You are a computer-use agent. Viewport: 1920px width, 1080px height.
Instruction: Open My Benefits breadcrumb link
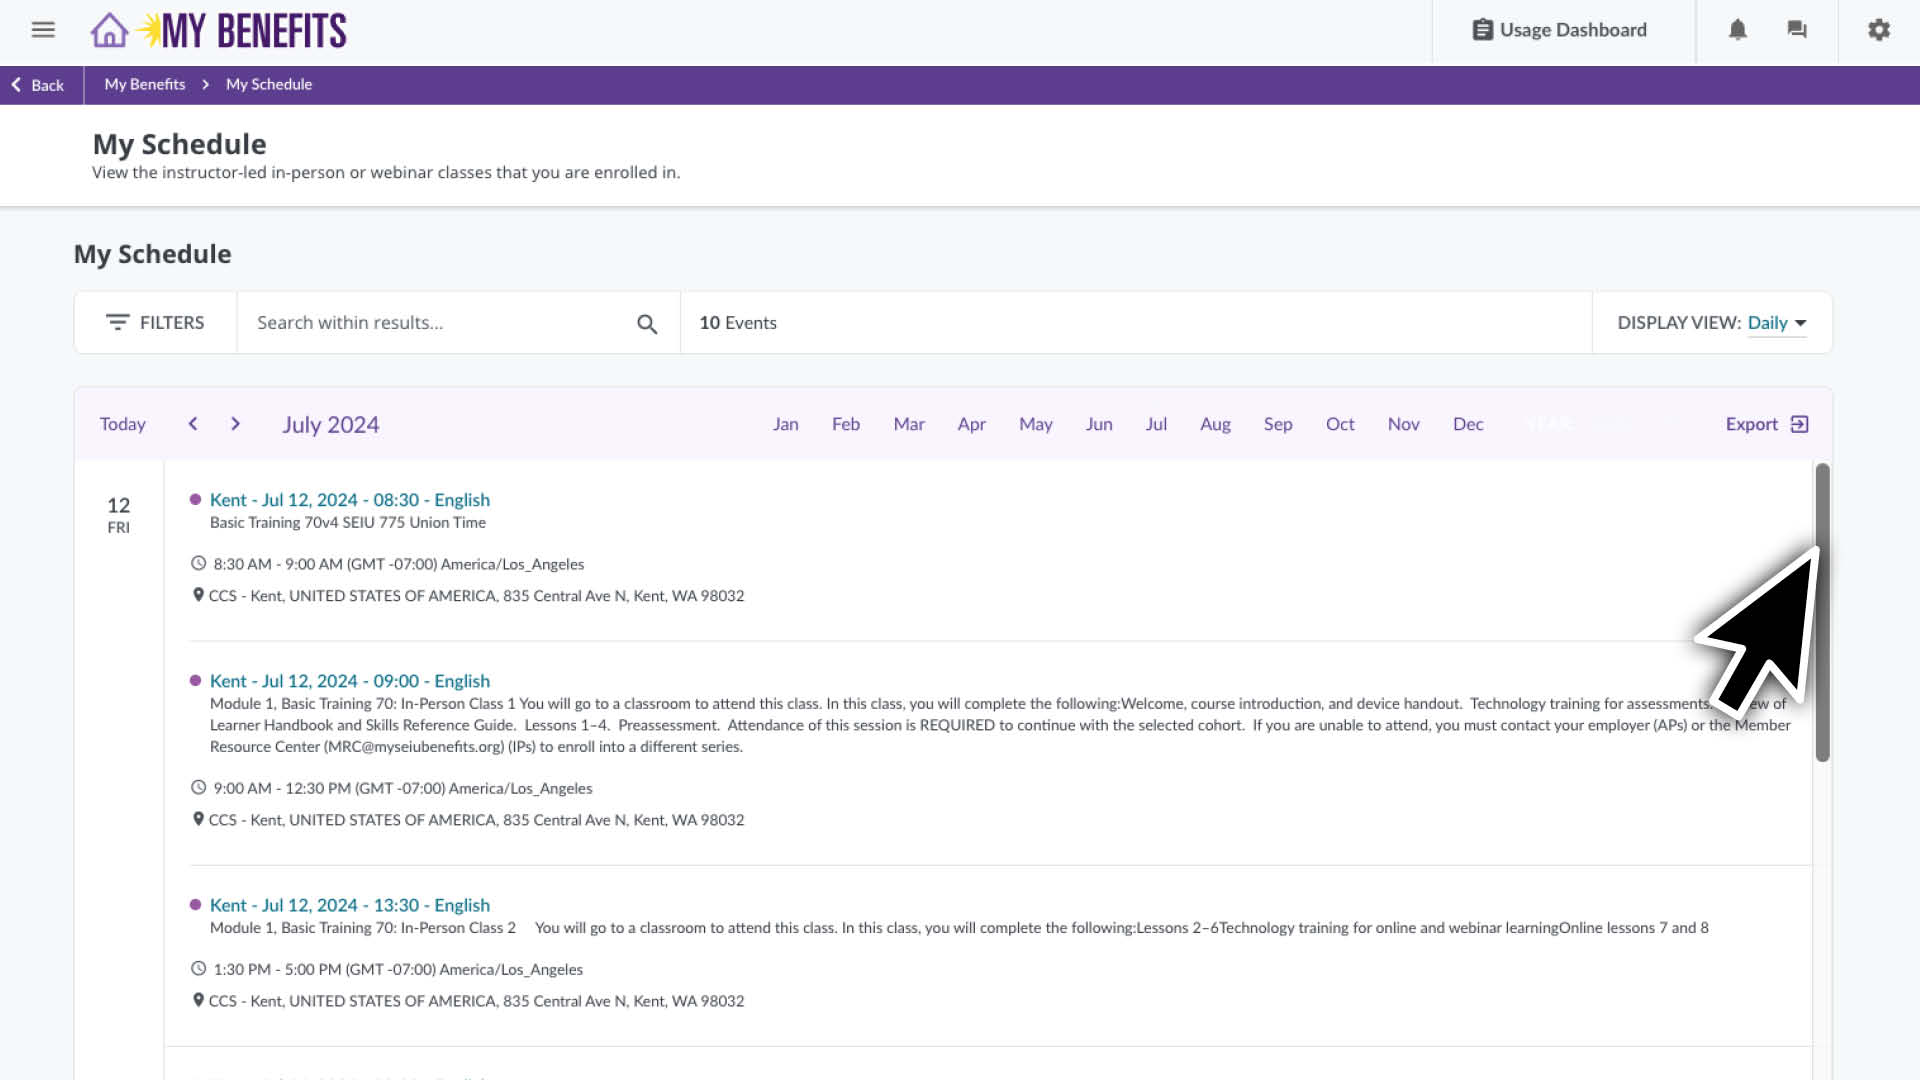[144, 84]
